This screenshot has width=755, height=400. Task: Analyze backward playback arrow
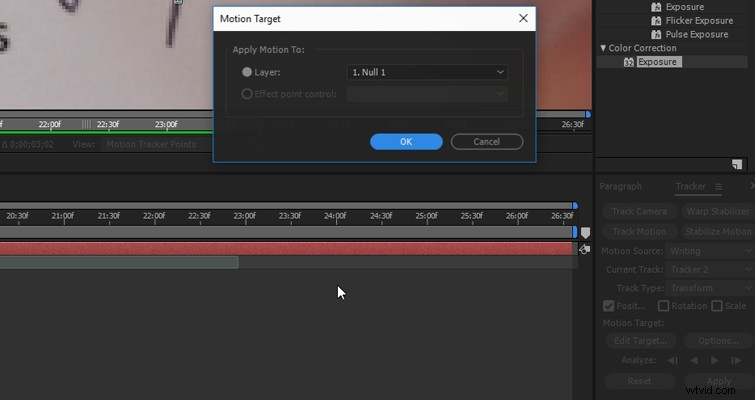[694, 361]
